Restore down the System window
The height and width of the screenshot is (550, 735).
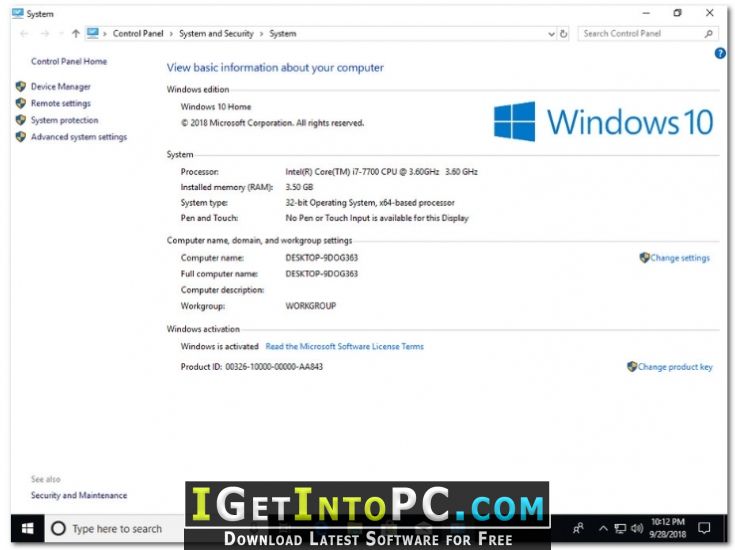[677, 13]
